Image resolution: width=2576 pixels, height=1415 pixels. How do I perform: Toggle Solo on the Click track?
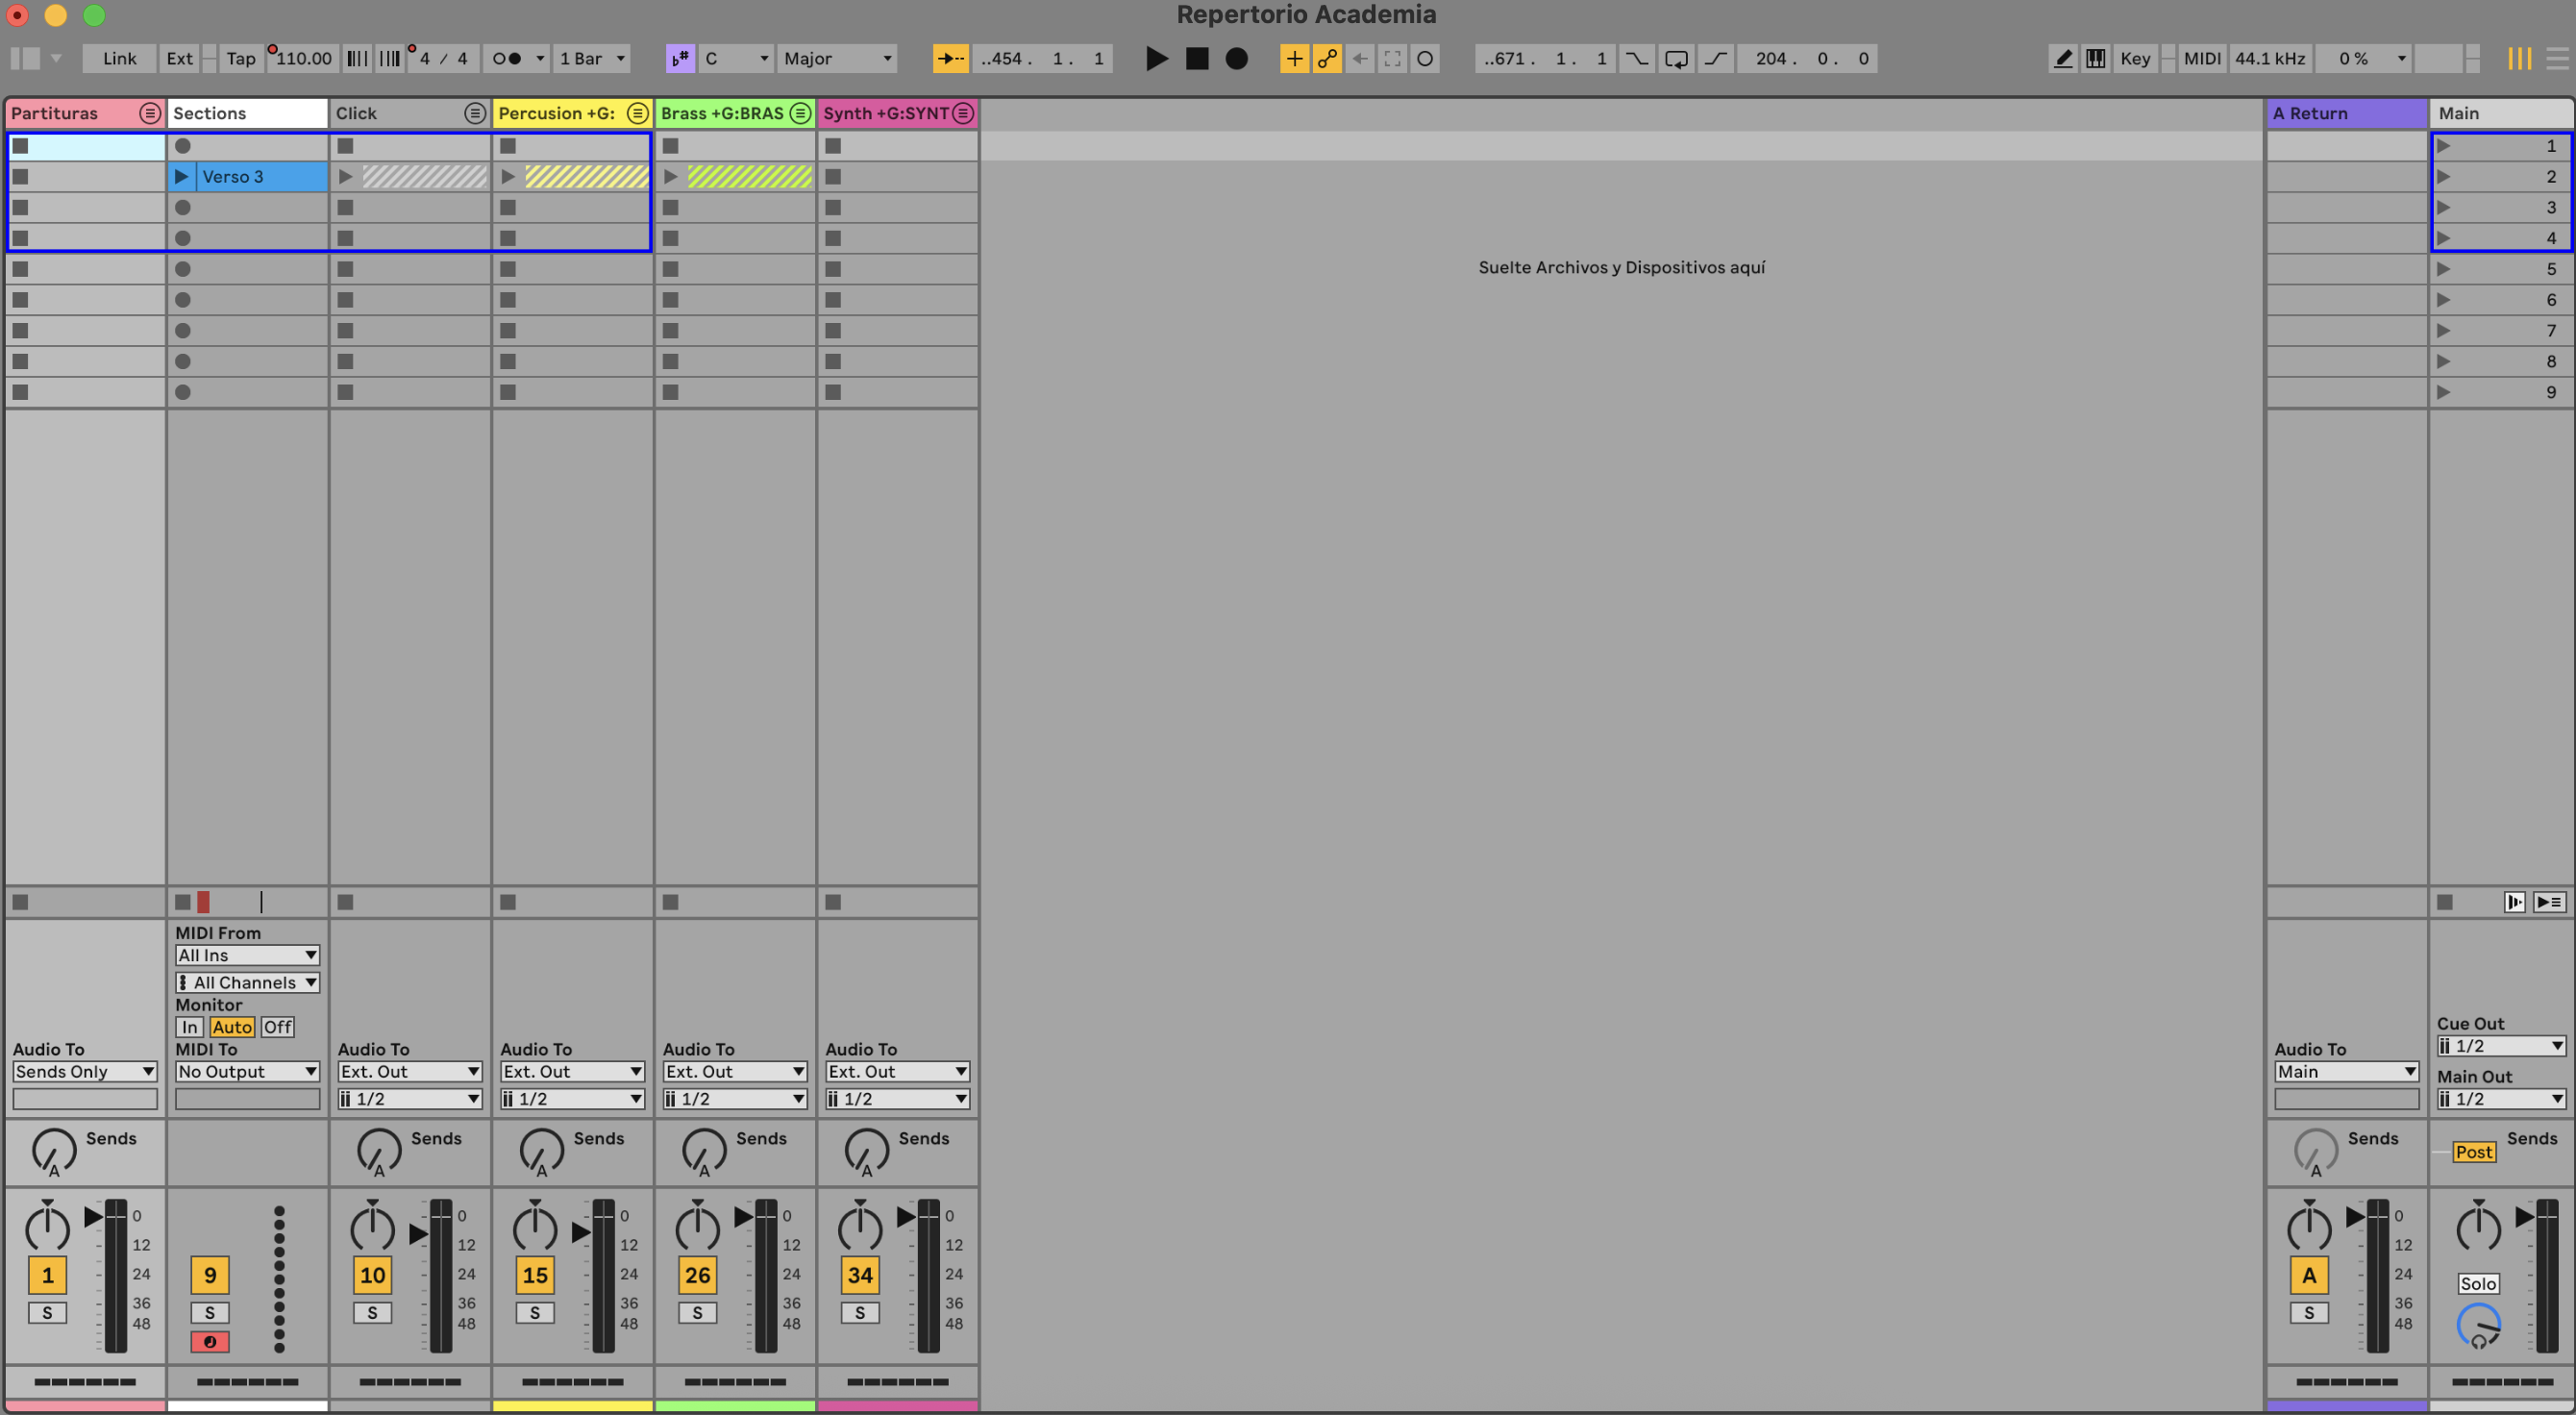[x=372, y=1312]
